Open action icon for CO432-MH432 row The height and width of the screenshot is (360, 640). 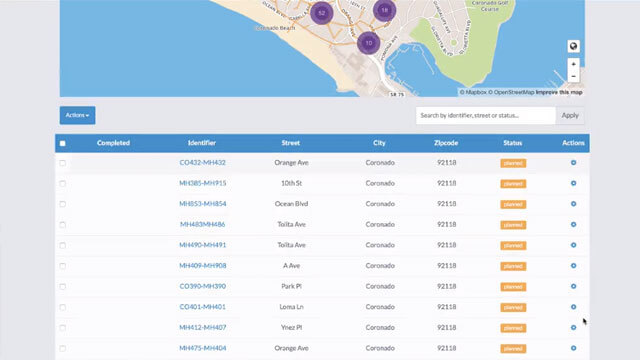[x=573, y=162]
